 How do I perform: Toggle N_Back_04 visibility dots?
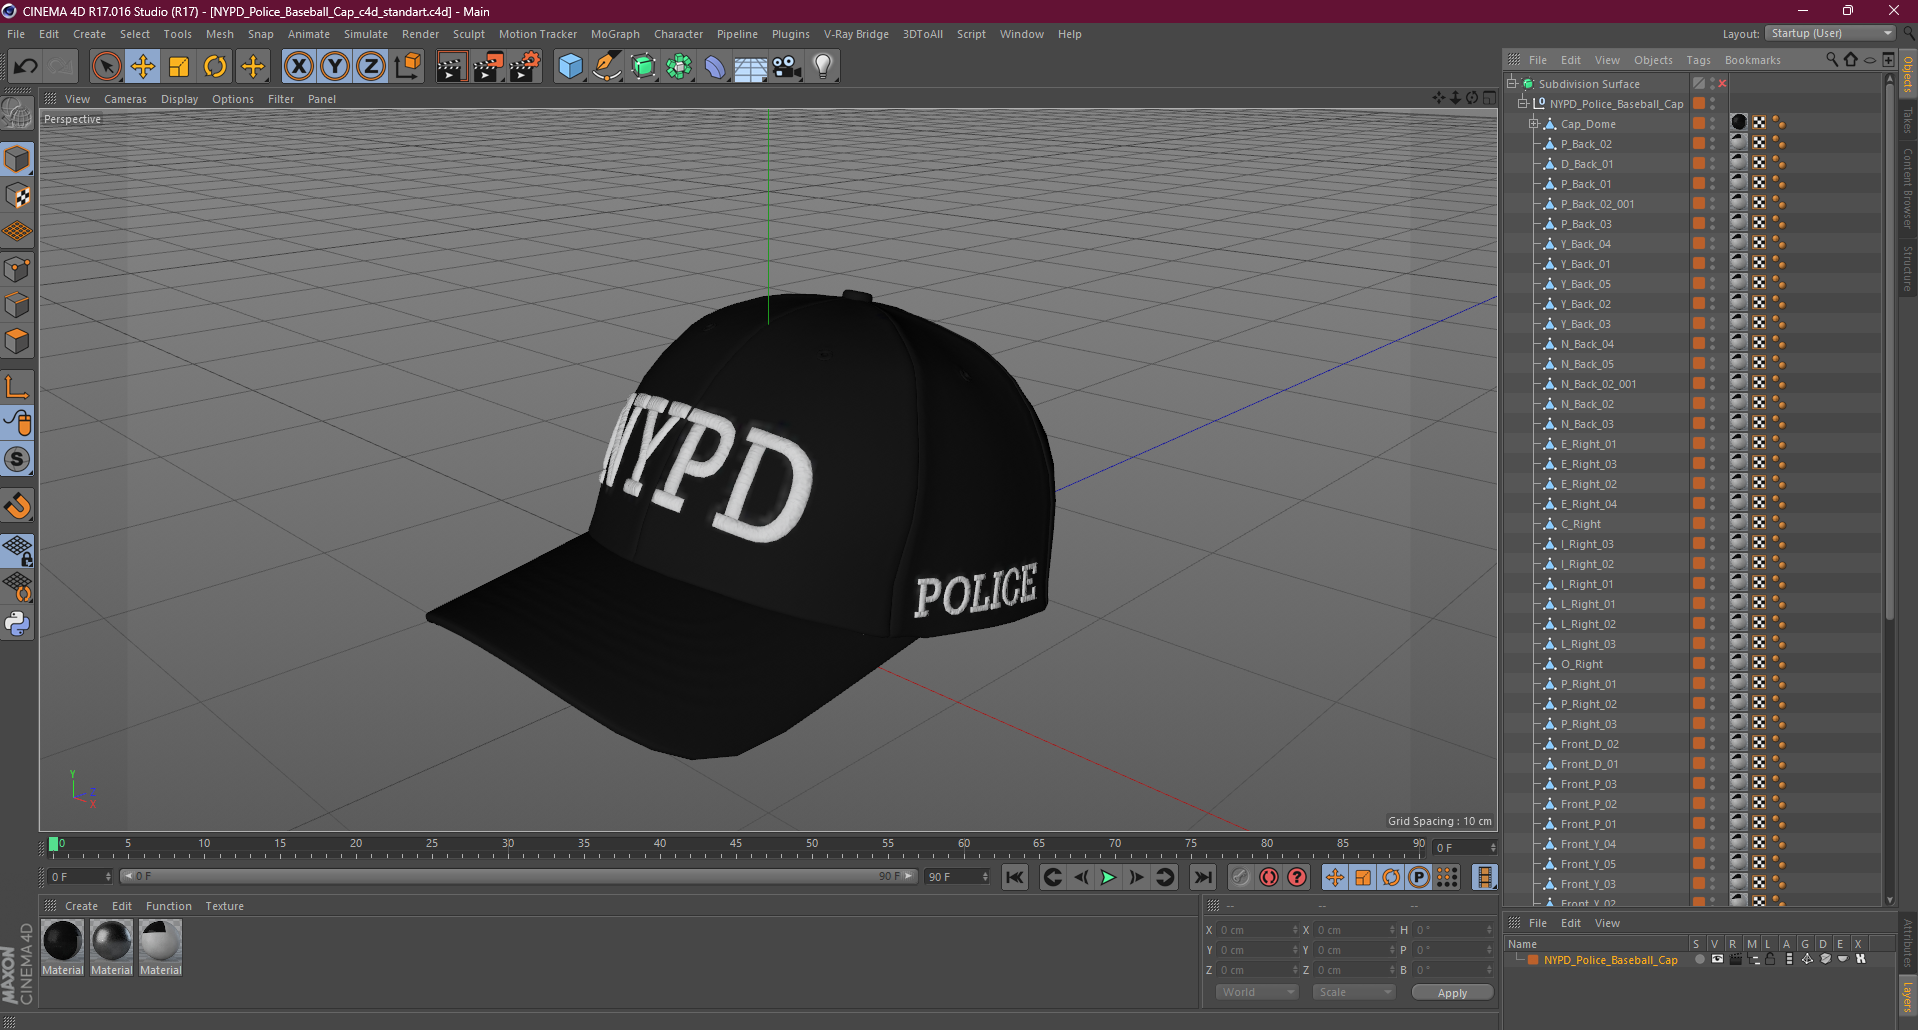(x=1712, y=344)
